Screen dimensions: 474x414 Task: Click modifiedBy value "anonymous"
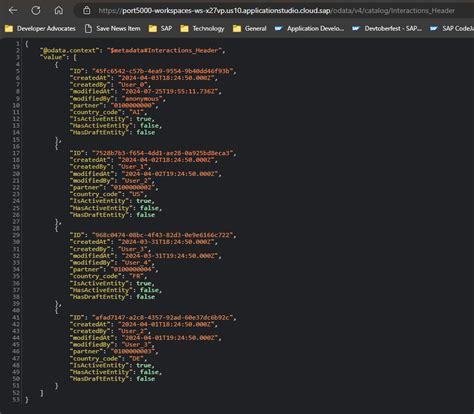pos(142,98)
